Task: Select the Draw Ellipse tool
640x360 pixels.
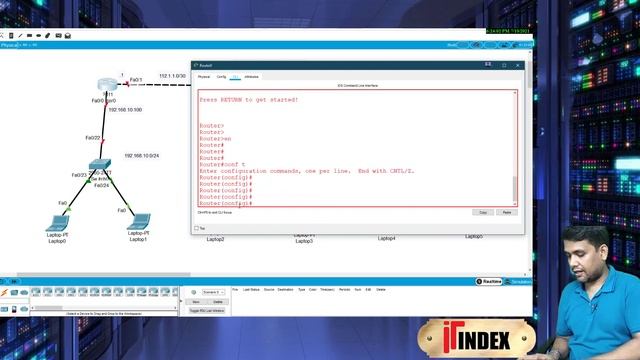Action: pyautogui.click(x=38, y=36)
